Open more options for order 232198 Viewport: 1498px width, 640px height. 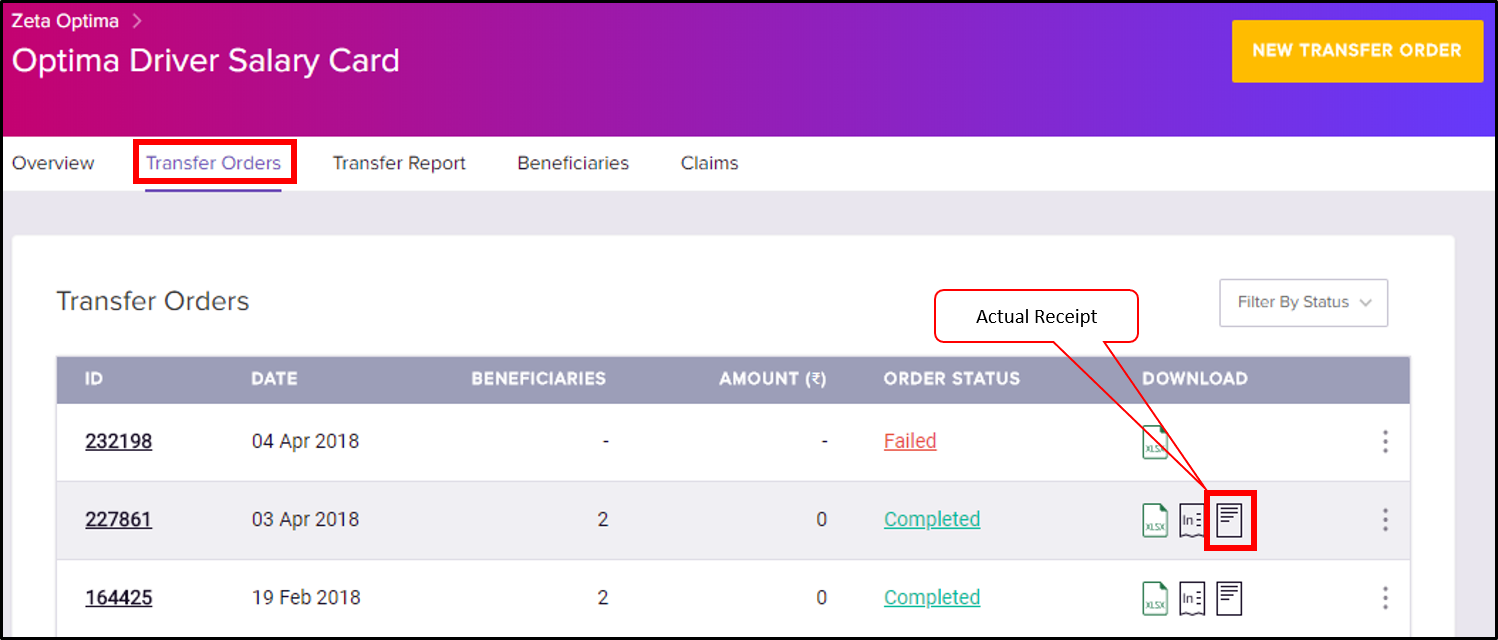[1385, 441]
